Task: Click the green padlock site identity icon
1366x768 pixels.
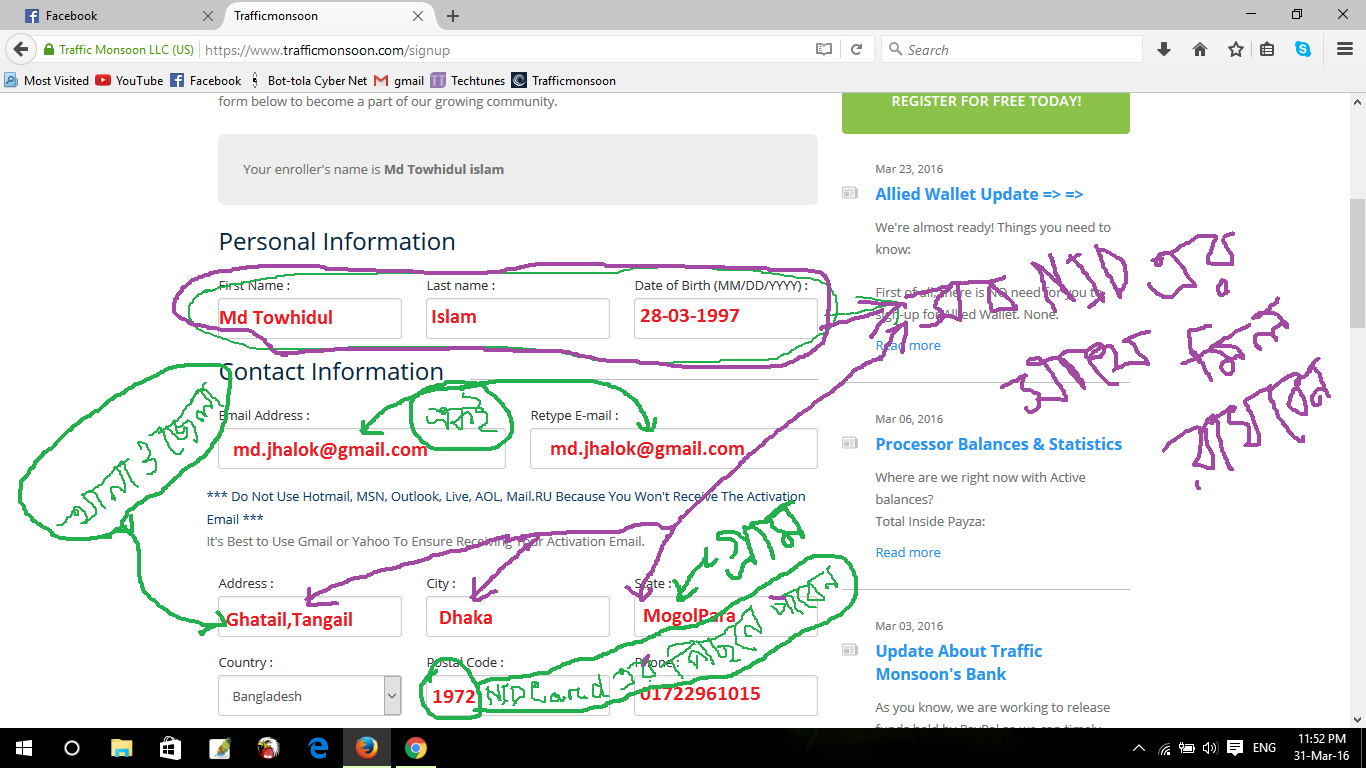Action: (48, 49)
